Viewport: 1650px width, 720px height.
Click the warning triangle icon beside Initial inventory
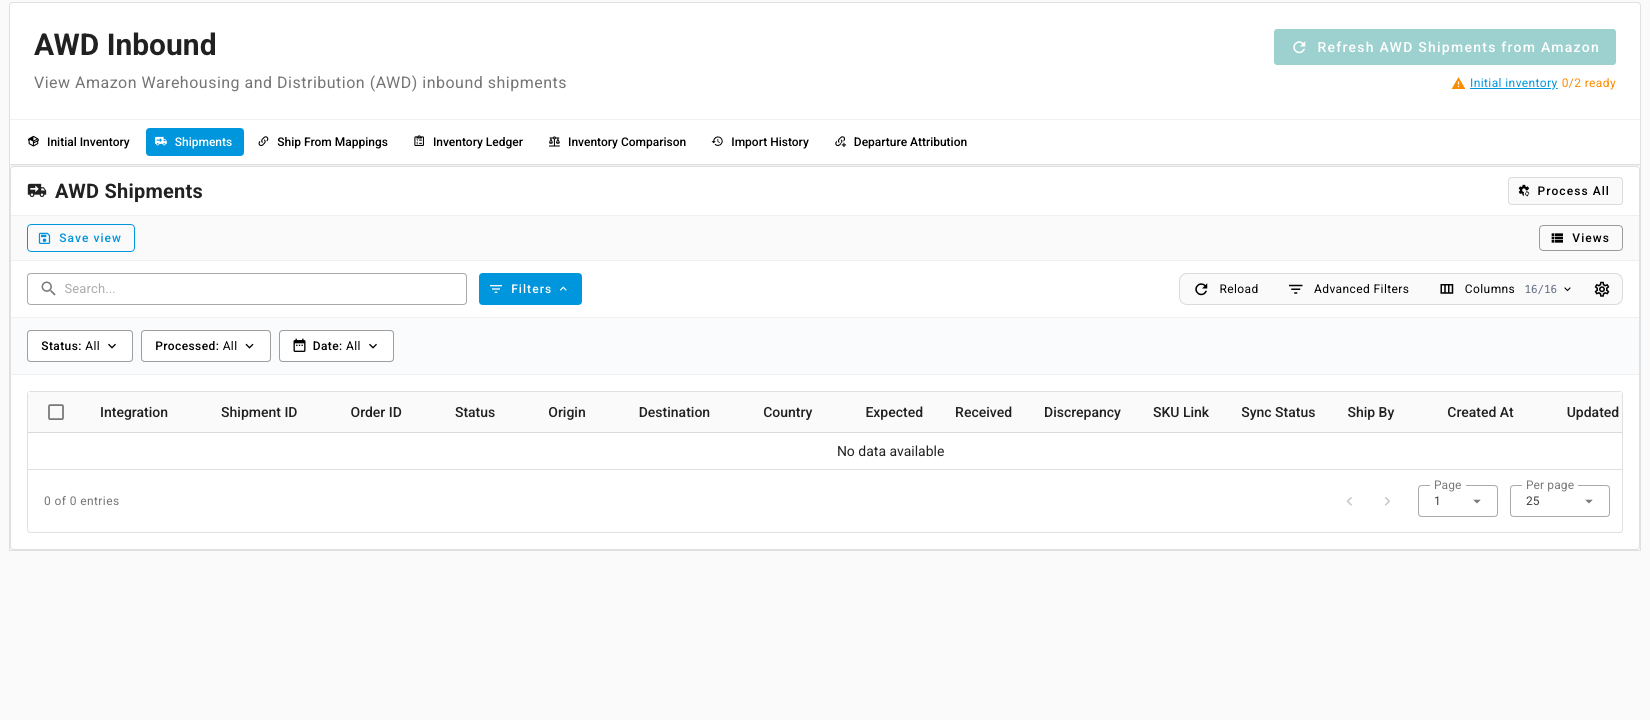click(1458, 84)
